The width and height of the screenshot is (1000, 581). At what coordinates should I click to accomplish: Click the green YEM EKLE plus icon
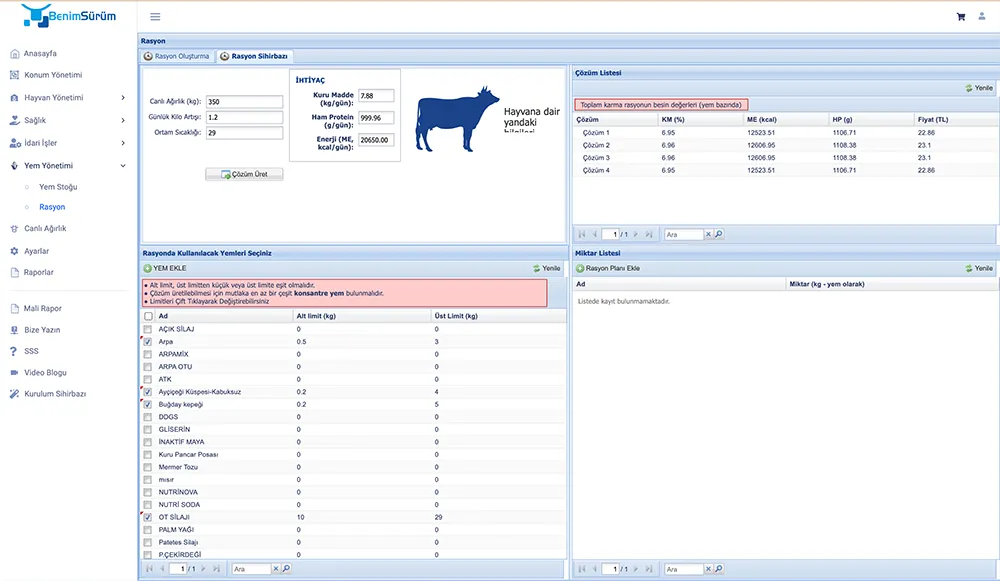tap(147, 268)
